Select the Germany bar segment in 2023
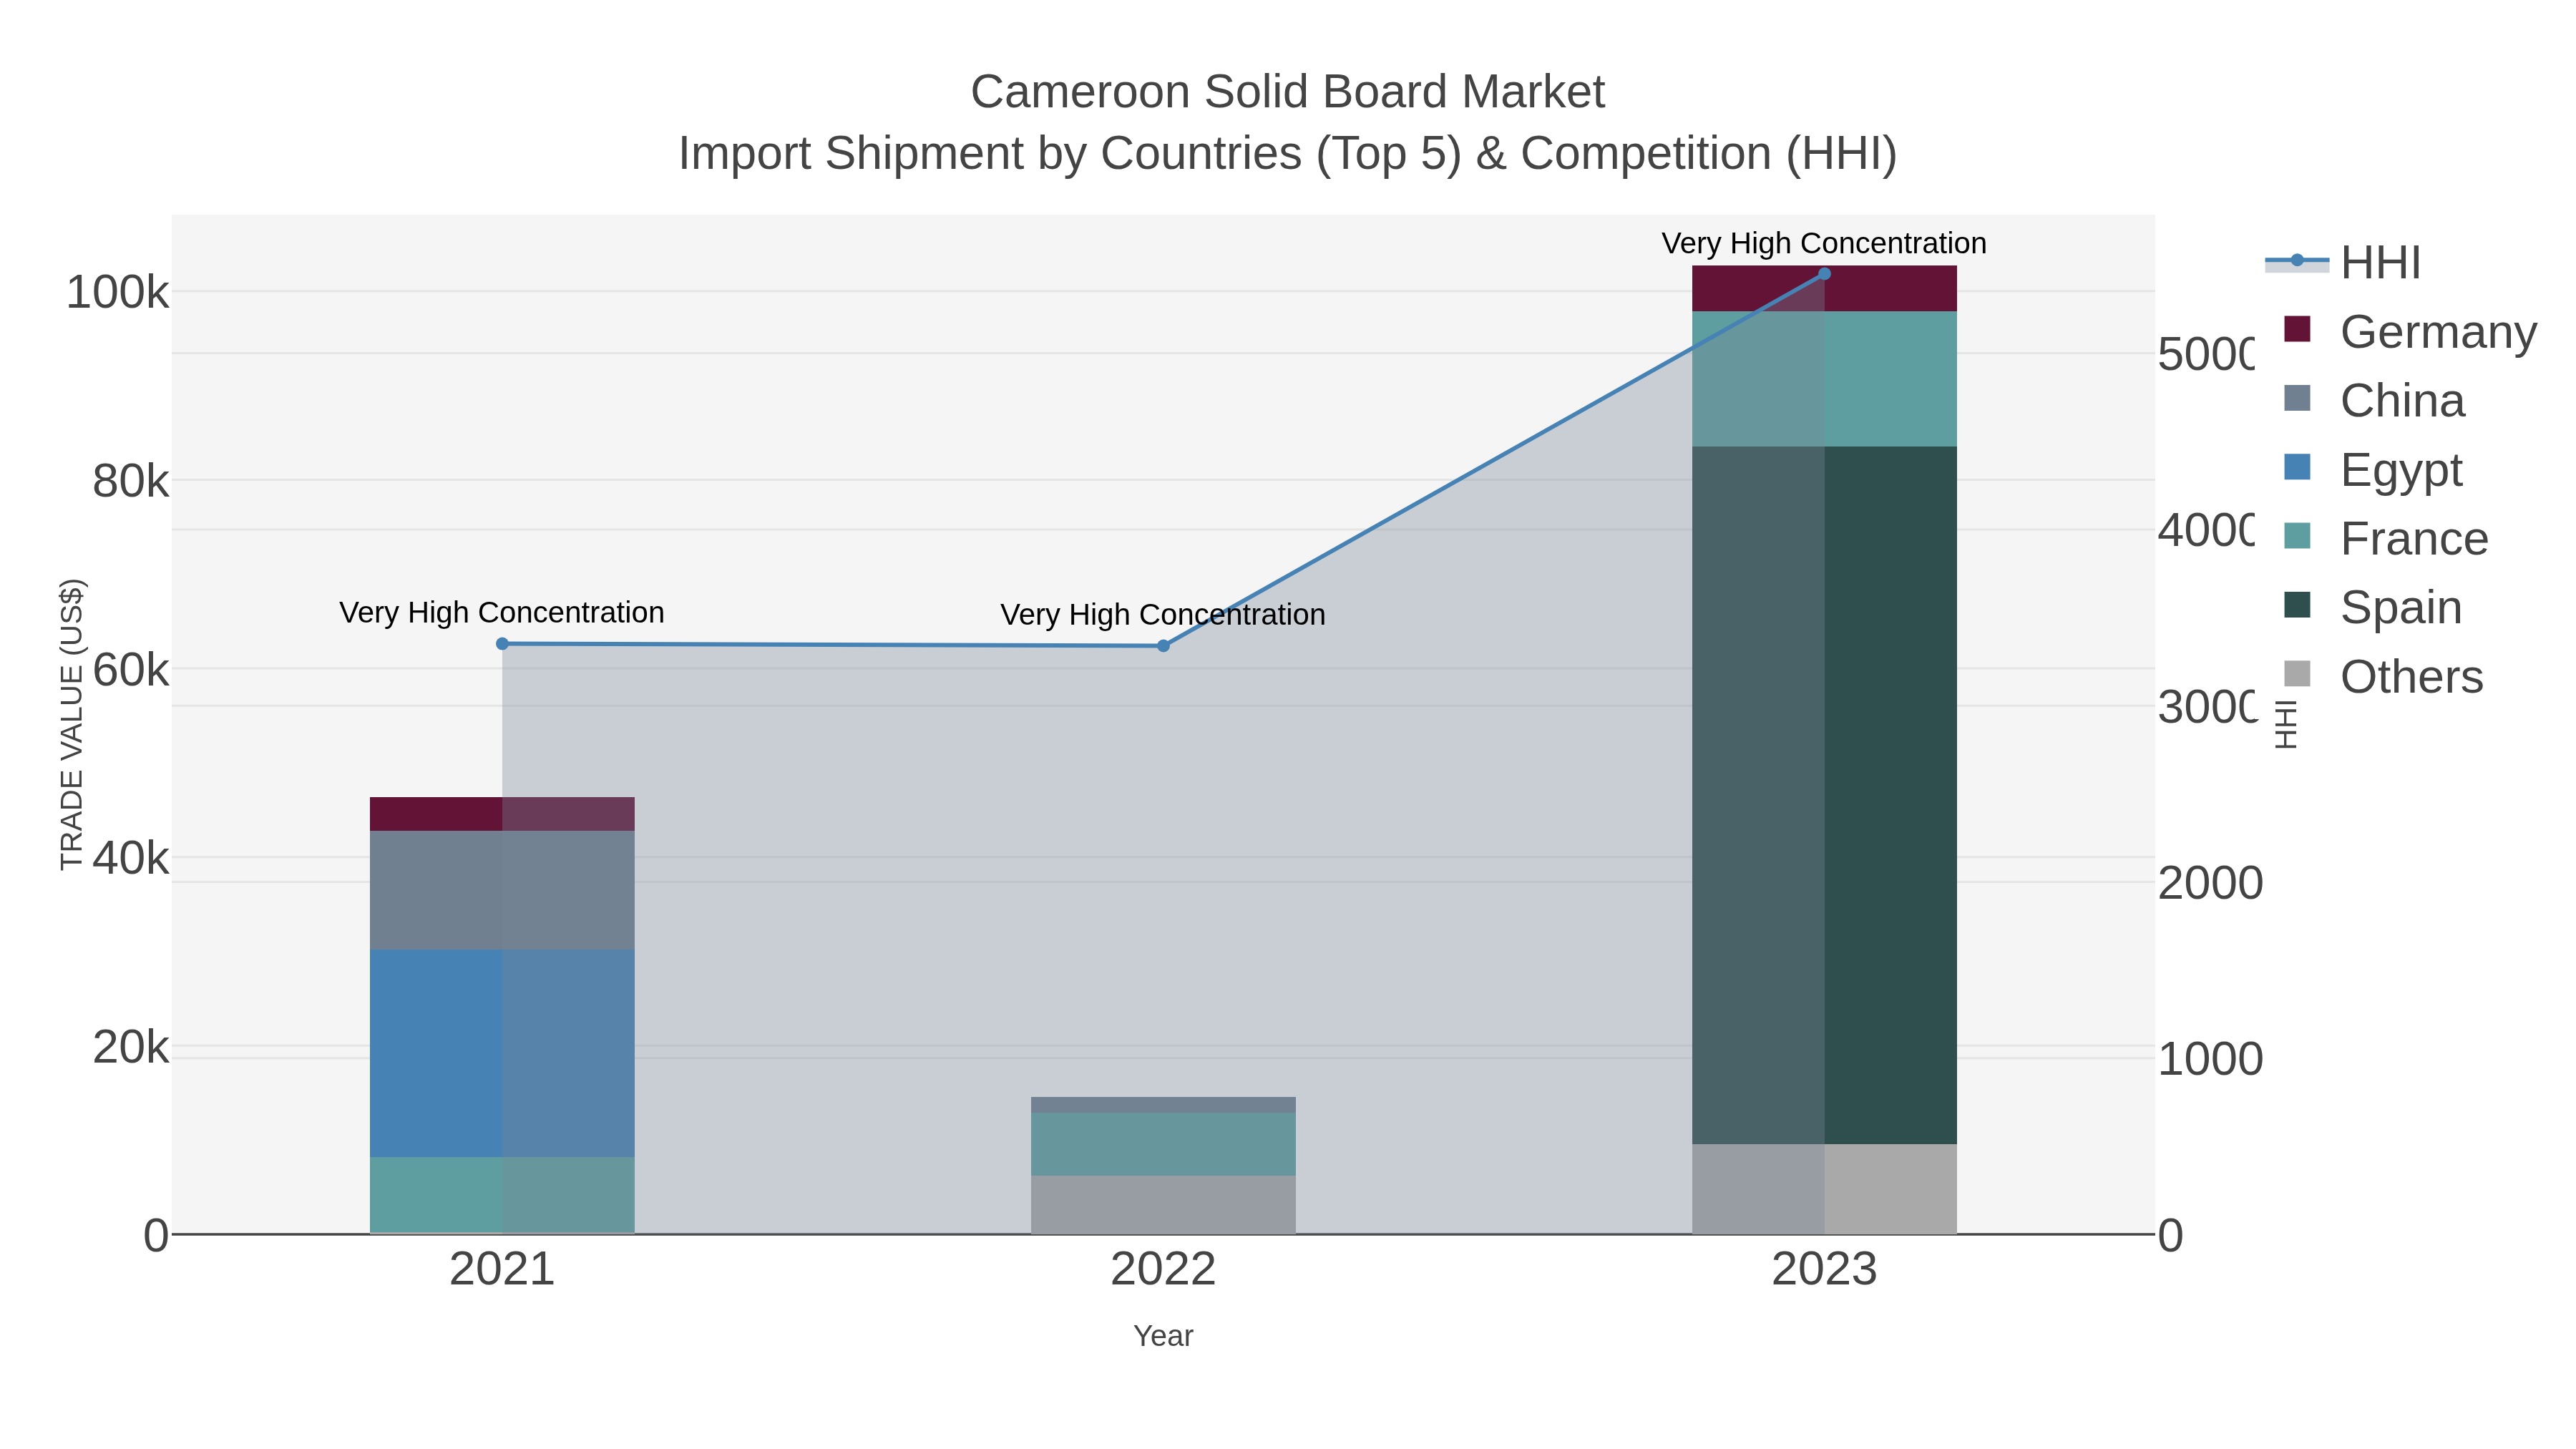This screenshot has height=1449, width=2576. click(1824, 289)
